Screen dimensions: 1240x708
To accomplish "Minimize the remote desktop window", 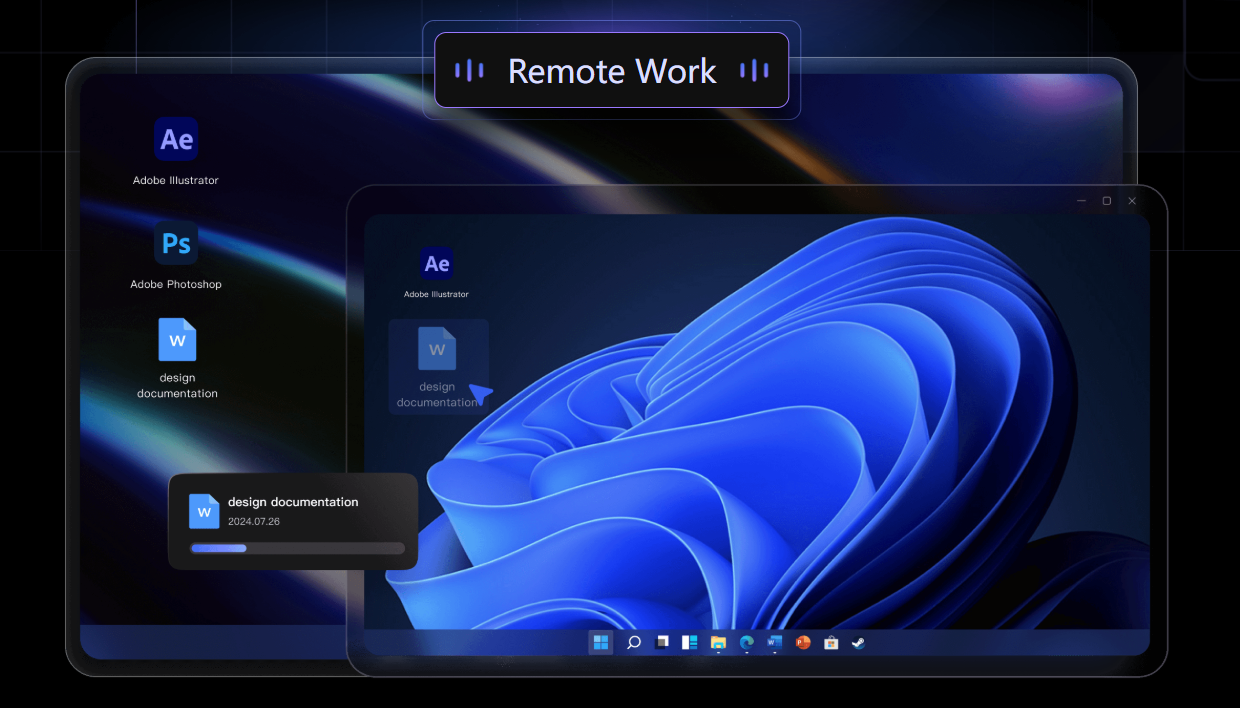I will [1081, 201].
